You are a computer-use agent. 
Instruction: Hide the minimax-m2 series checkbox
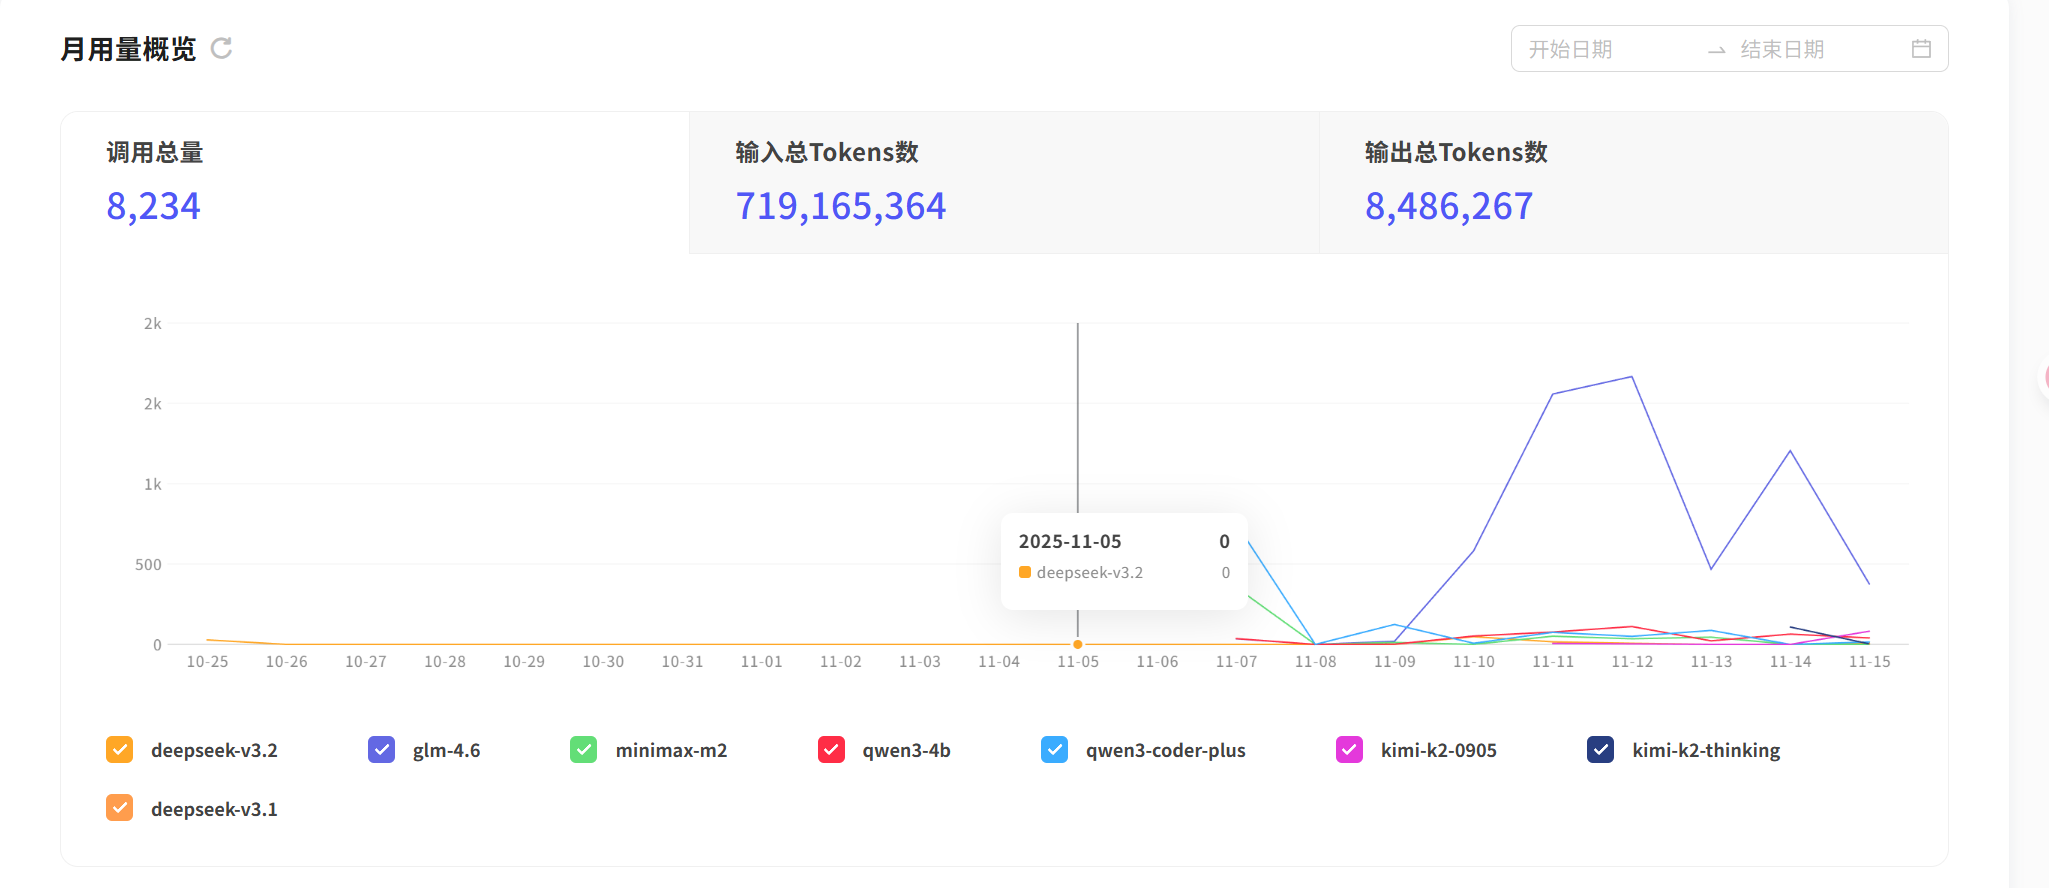(584, 750)
